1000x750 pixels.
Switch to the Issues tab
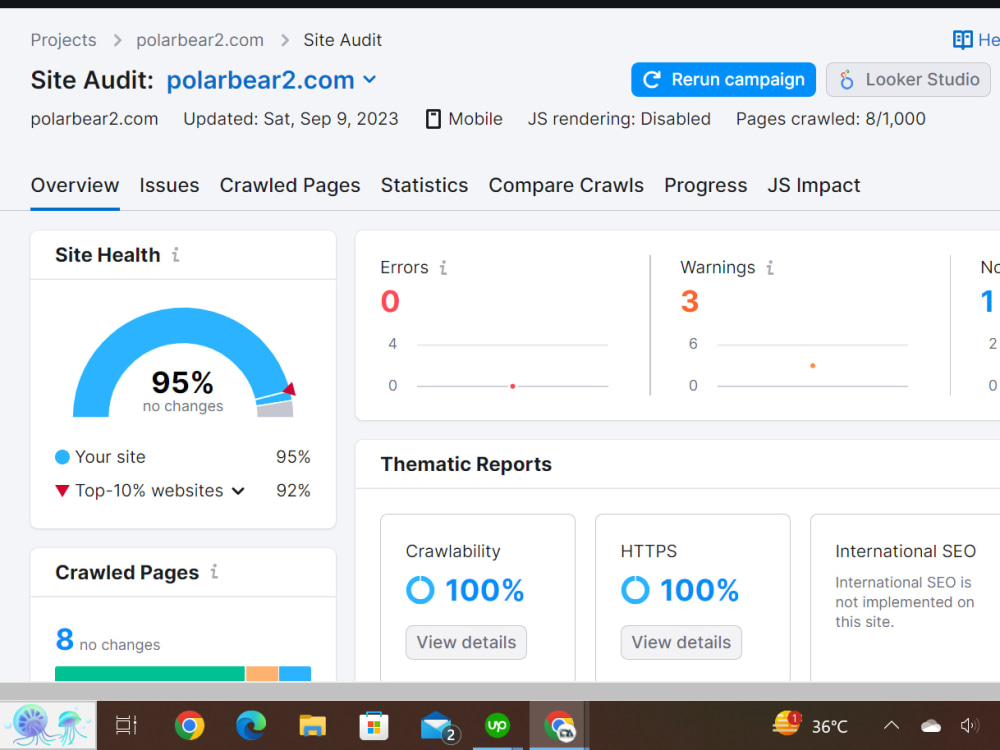tap(169, 186)
